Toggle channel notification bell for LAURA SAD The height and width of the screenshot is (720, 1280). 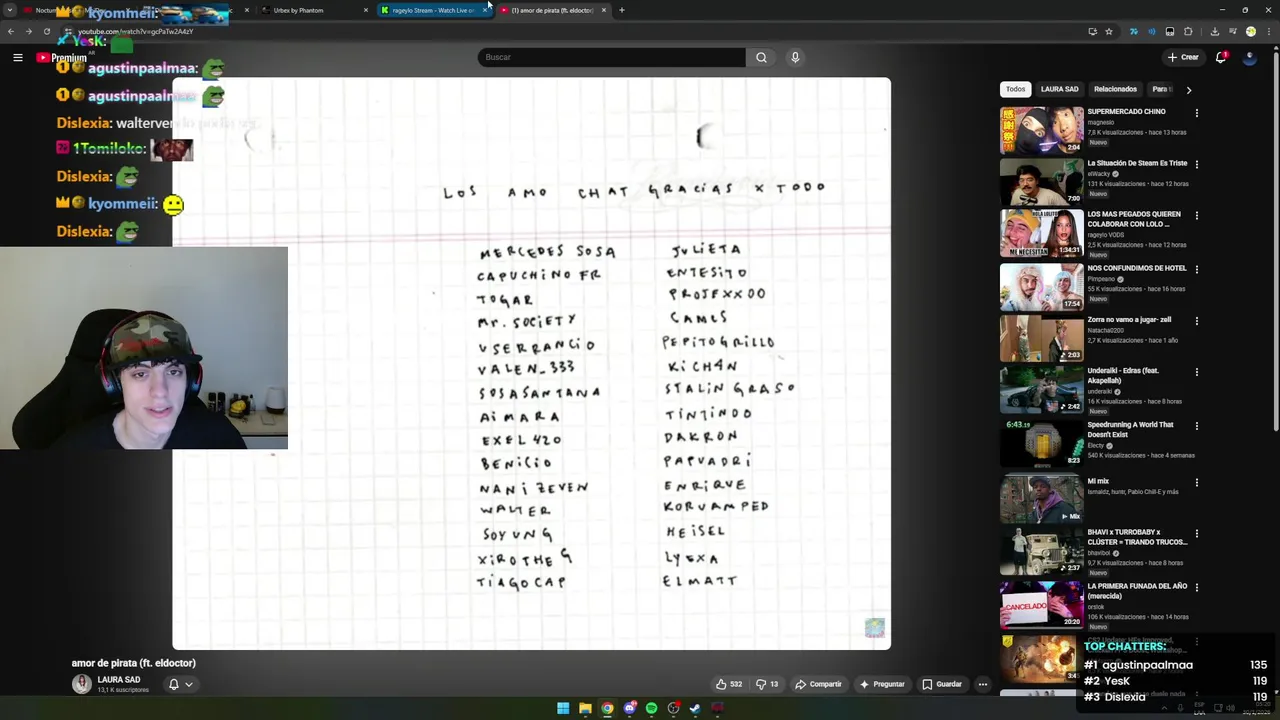pyautogui.click(x=173, y=685)
